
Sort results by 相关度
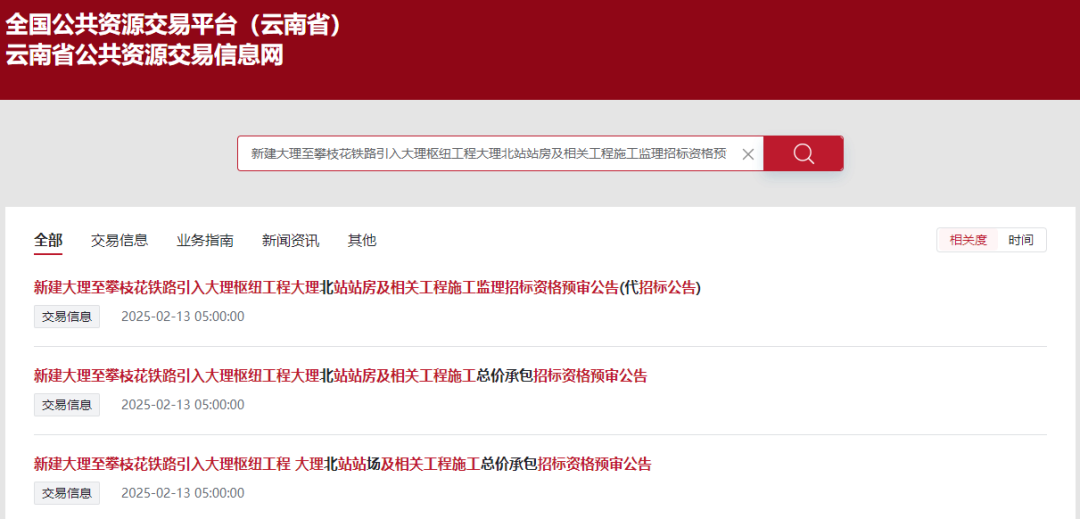[x=968, y=240]
